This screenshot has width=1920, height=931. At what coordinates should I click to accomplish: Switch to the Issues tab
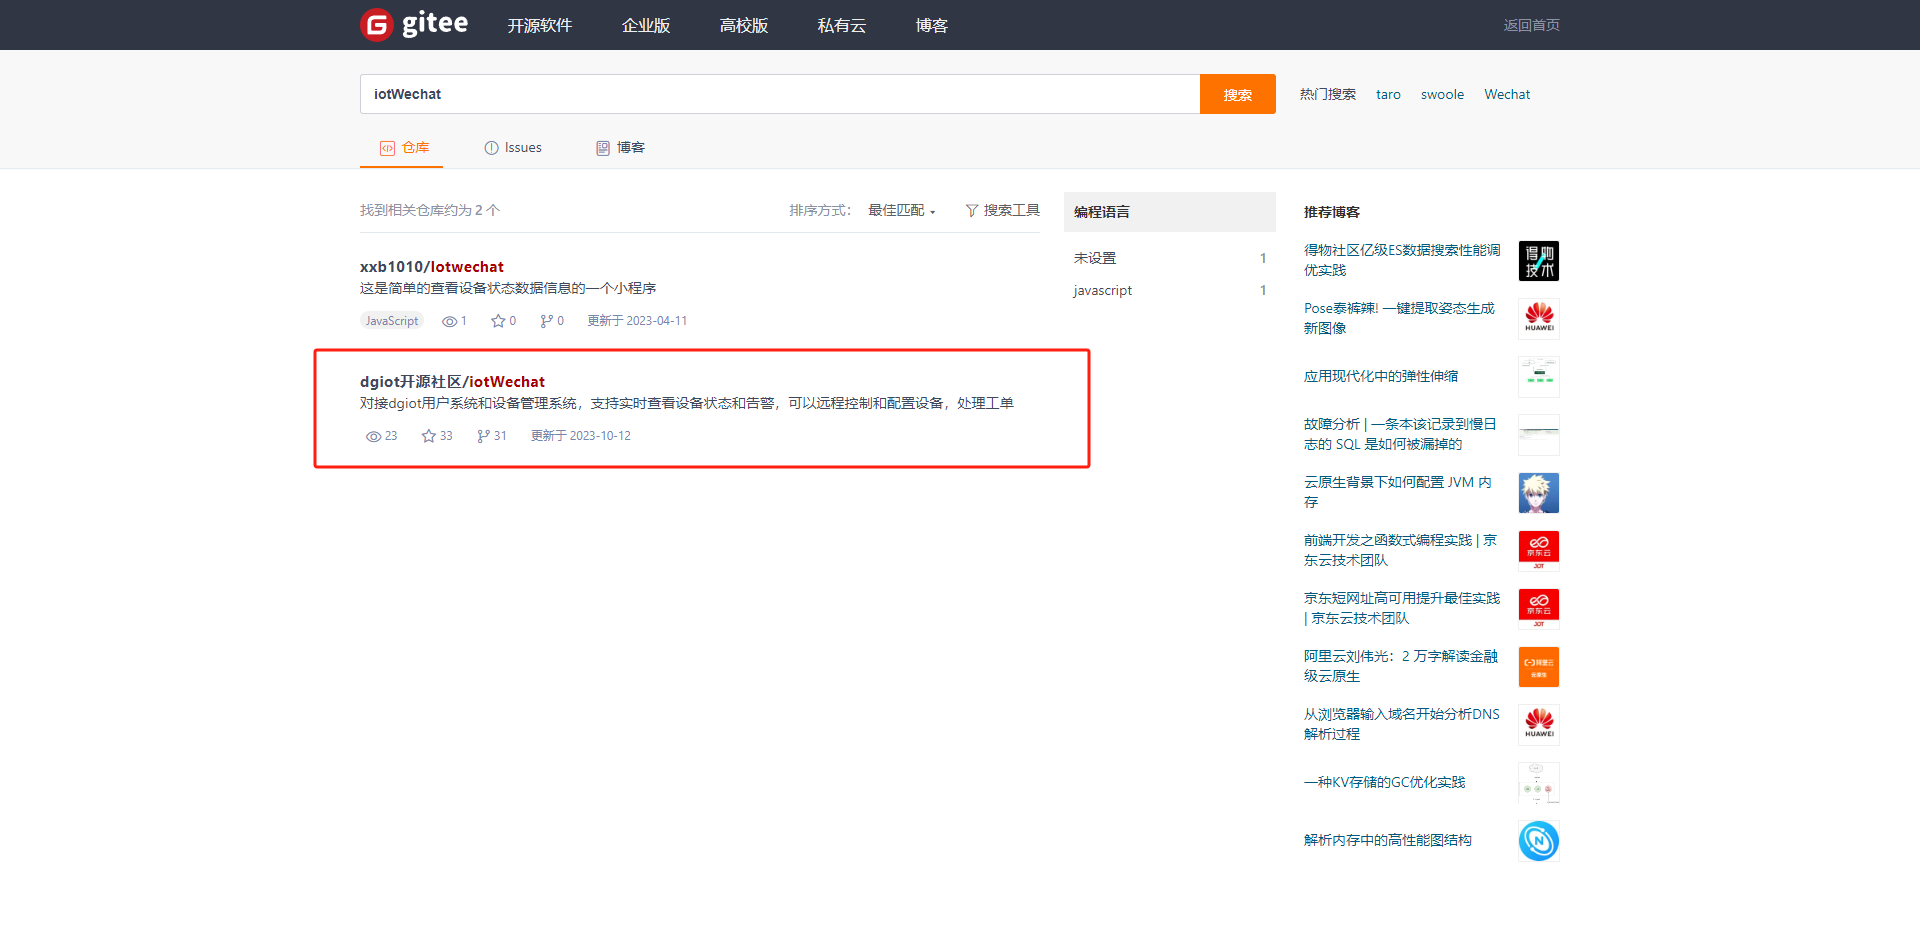coord(513,148)
